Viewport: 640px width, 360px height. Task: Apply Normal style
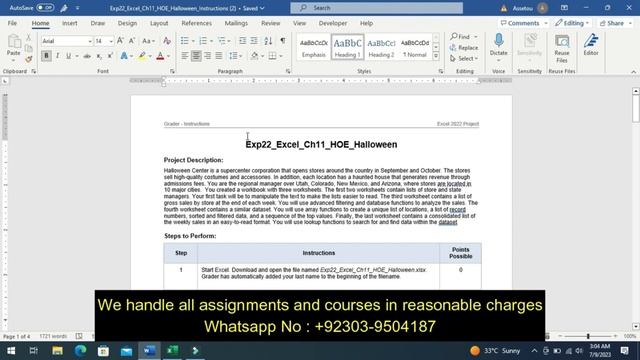tap(415, 47)
